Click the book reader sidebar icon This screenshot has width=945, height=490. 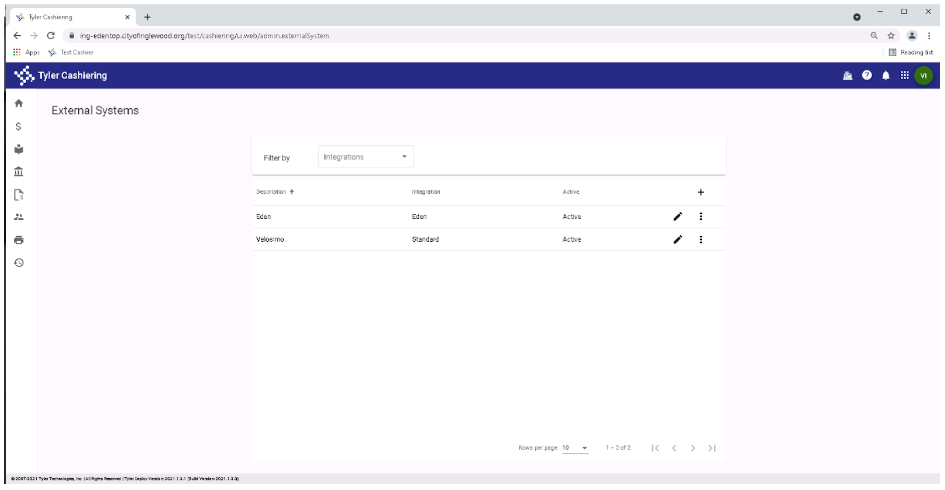(19, 149)
